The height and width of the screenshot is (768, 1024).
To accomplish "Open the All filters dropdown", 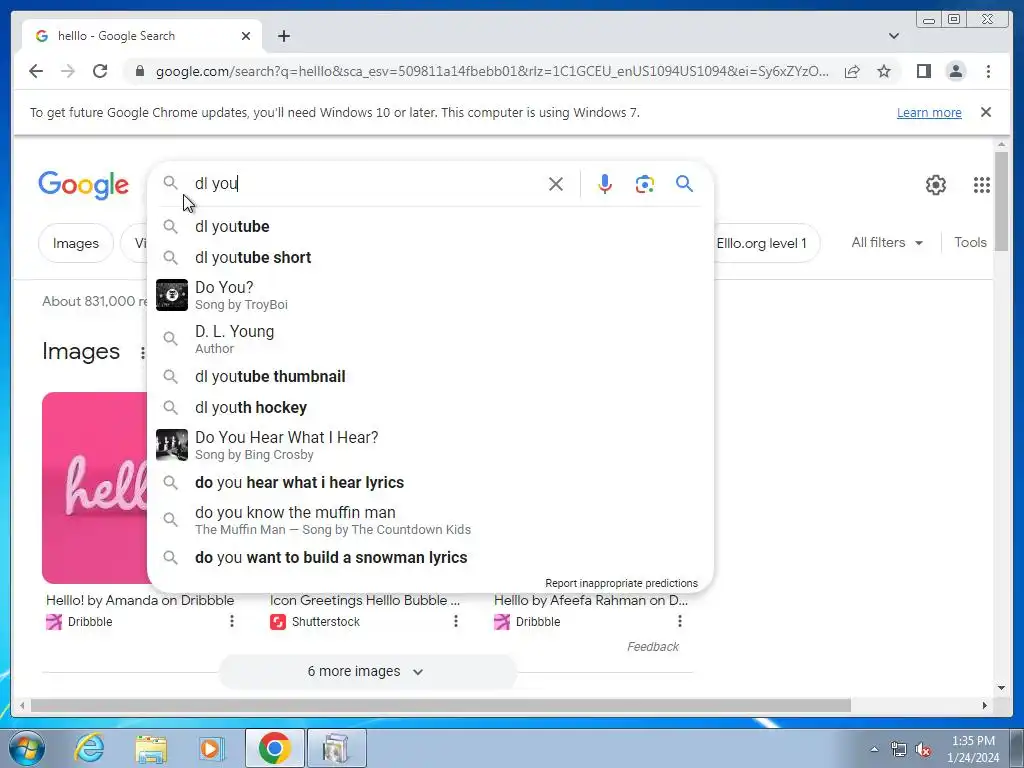I will (x=887, y=242).
